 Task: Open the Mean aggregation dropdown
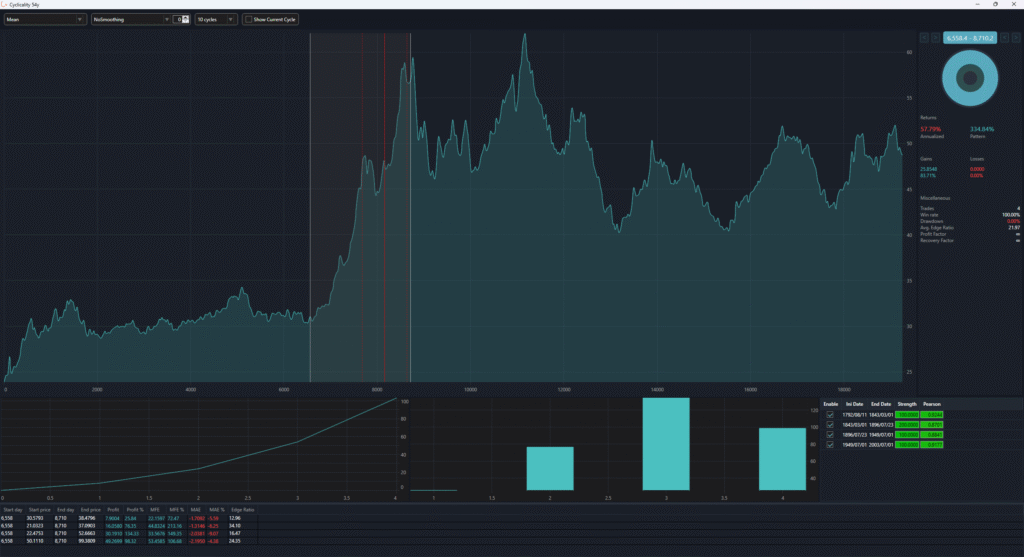(x=45, y=19)
